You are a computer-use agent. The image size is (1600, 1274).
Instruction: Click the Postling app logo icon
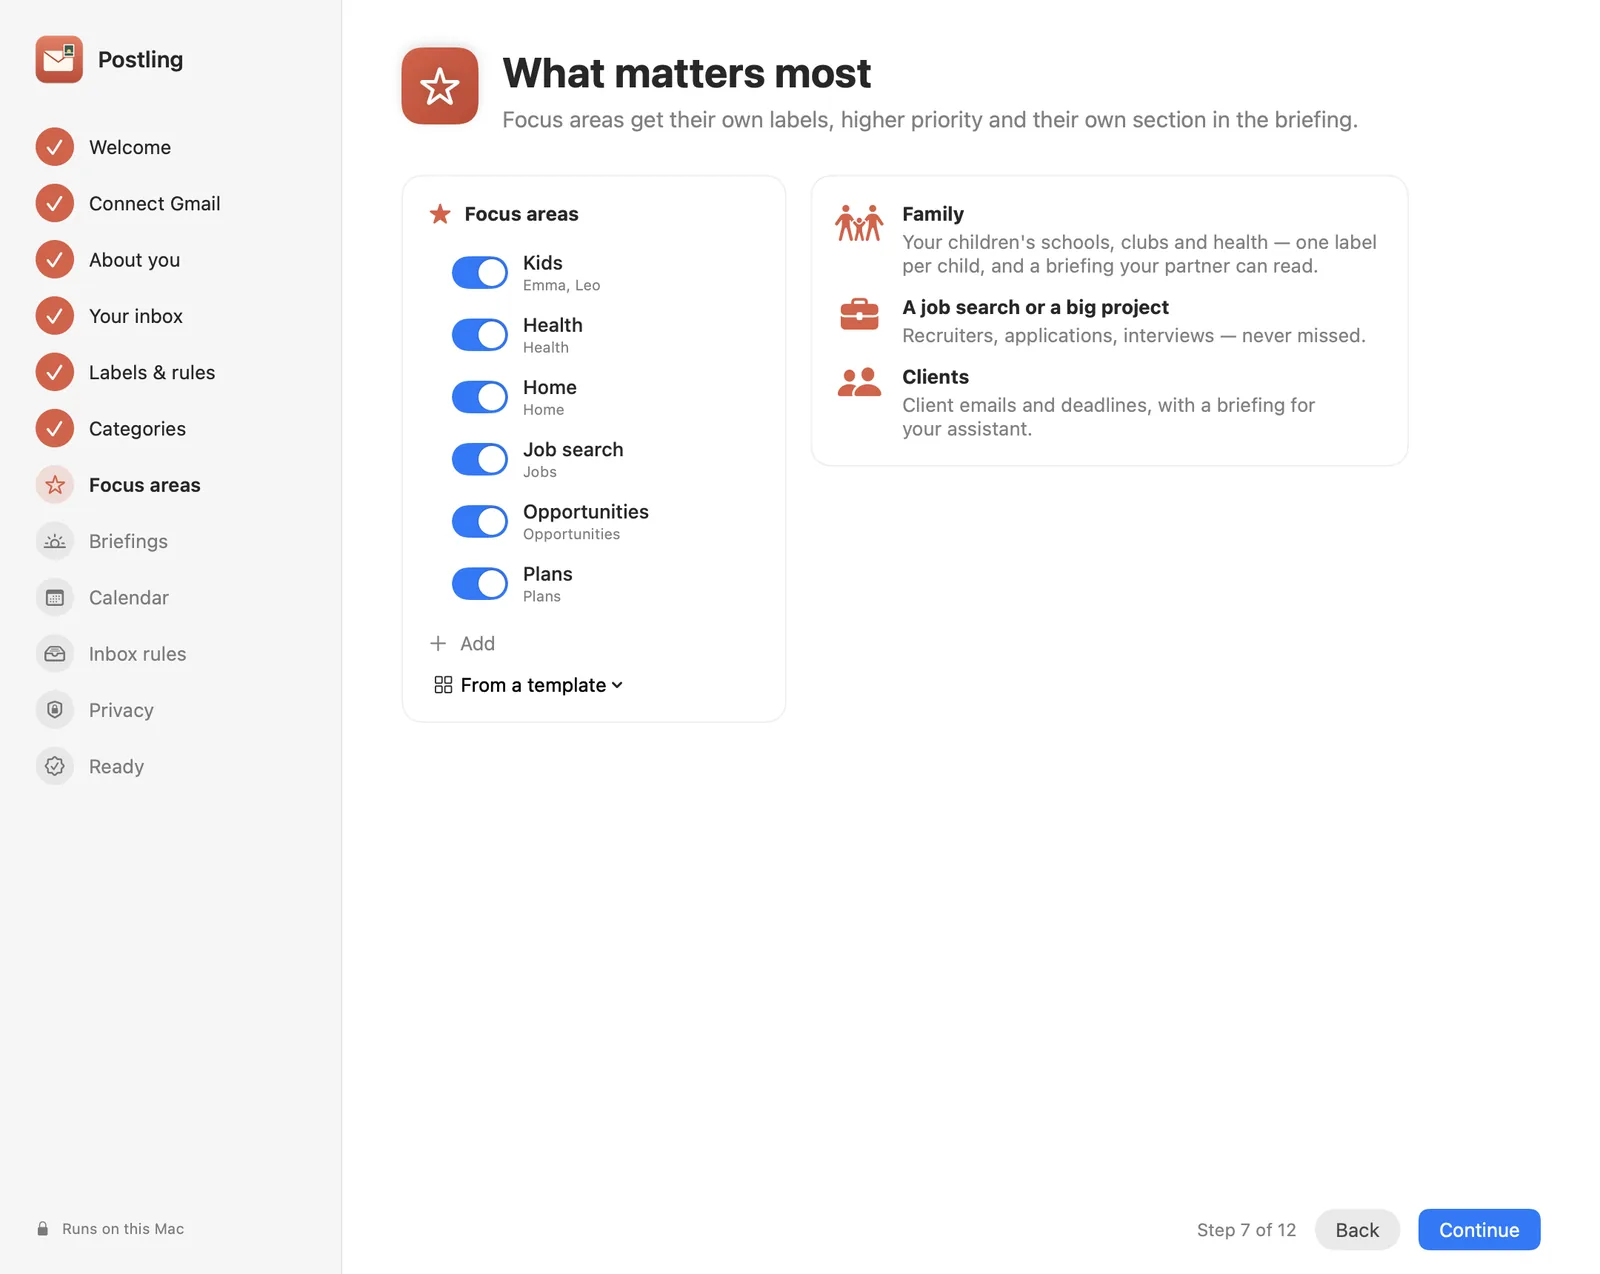(59, 59)
